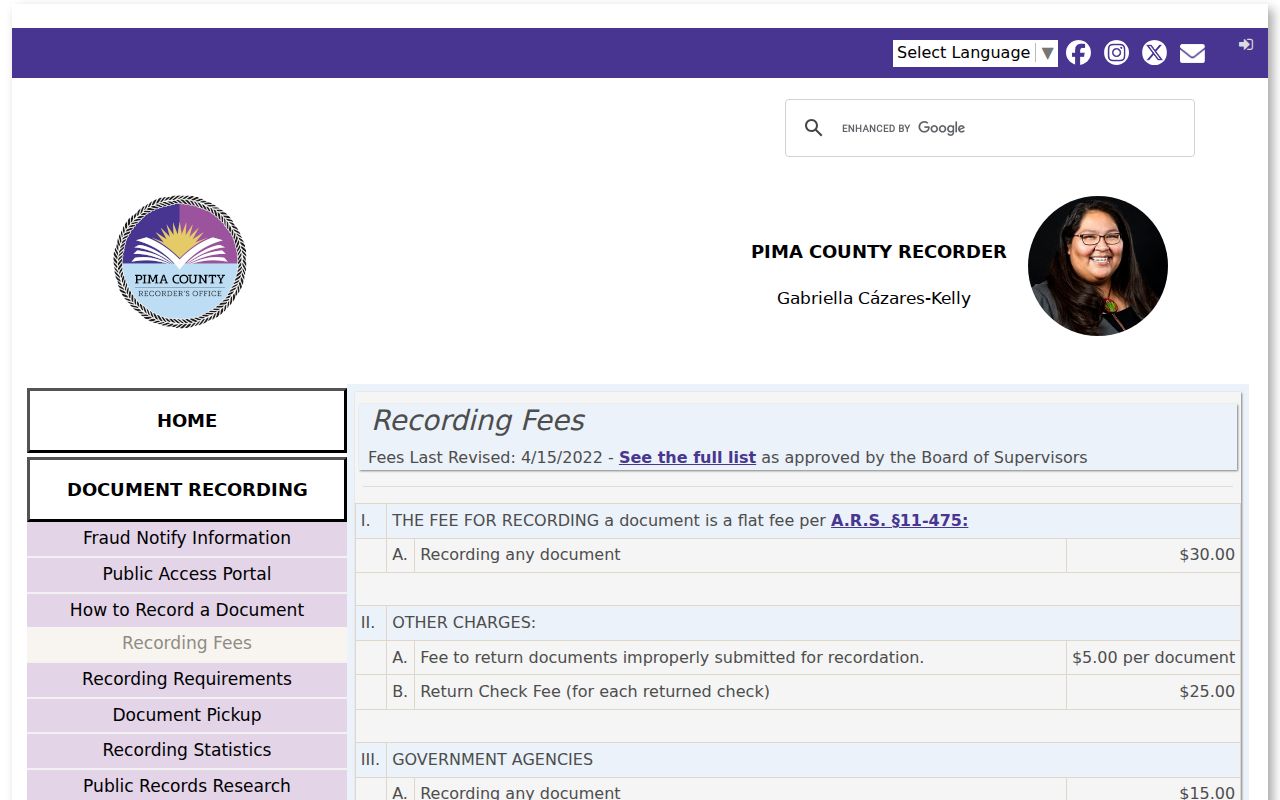Open Recording Statistics page
The image size is (1280, 800).
click(x=187, y=750)
